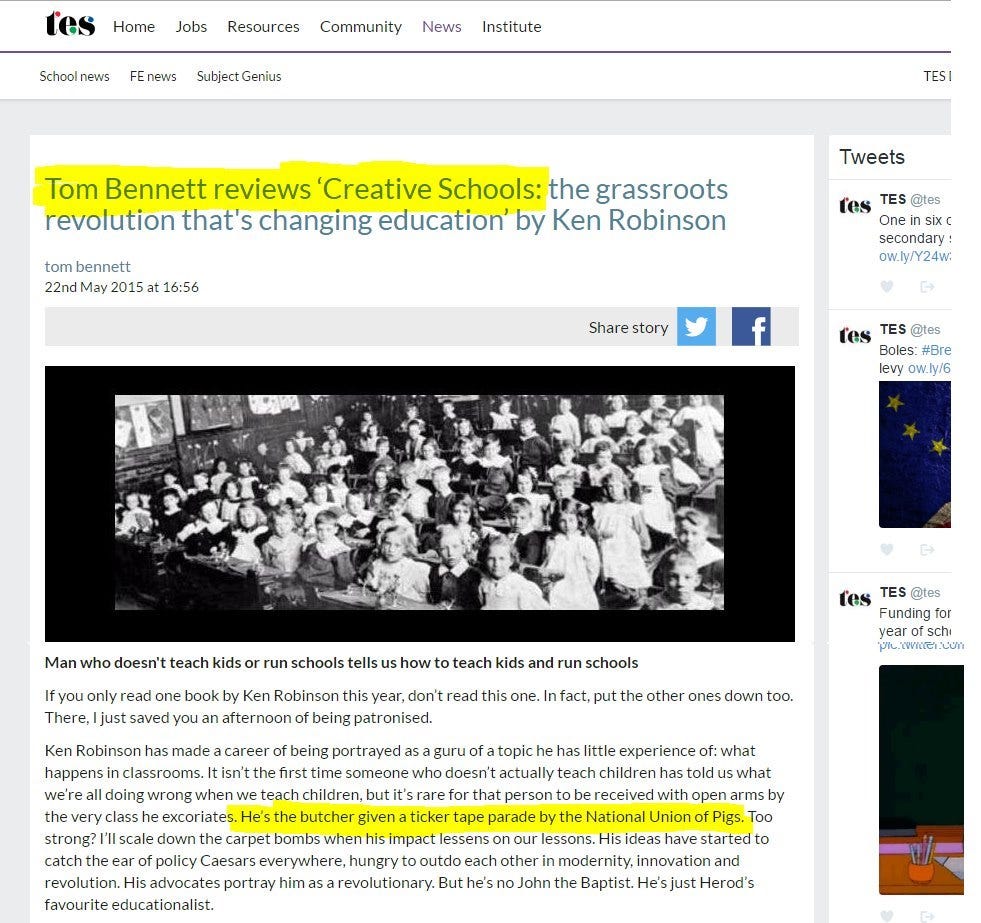The image size is (981, 923).
Task: Open the black-and-white classroom photo
Action: tap(420, 502)
